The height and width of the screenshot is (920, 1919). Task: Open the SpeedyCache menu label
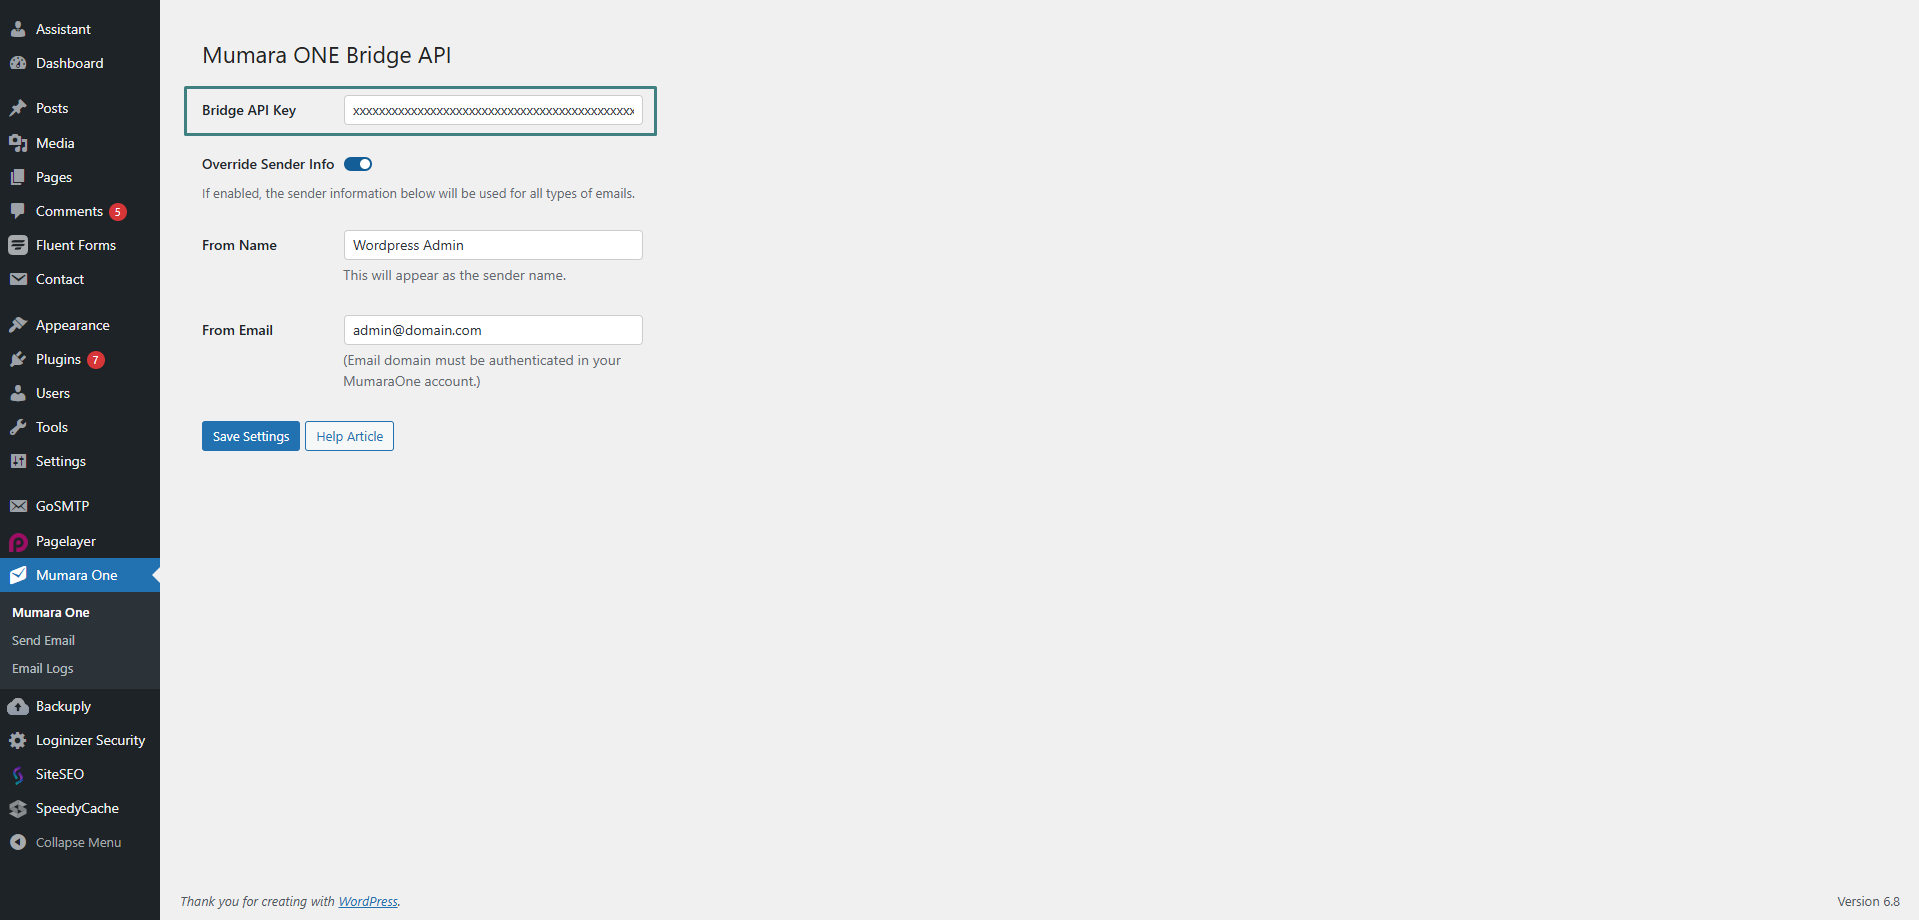77,808
